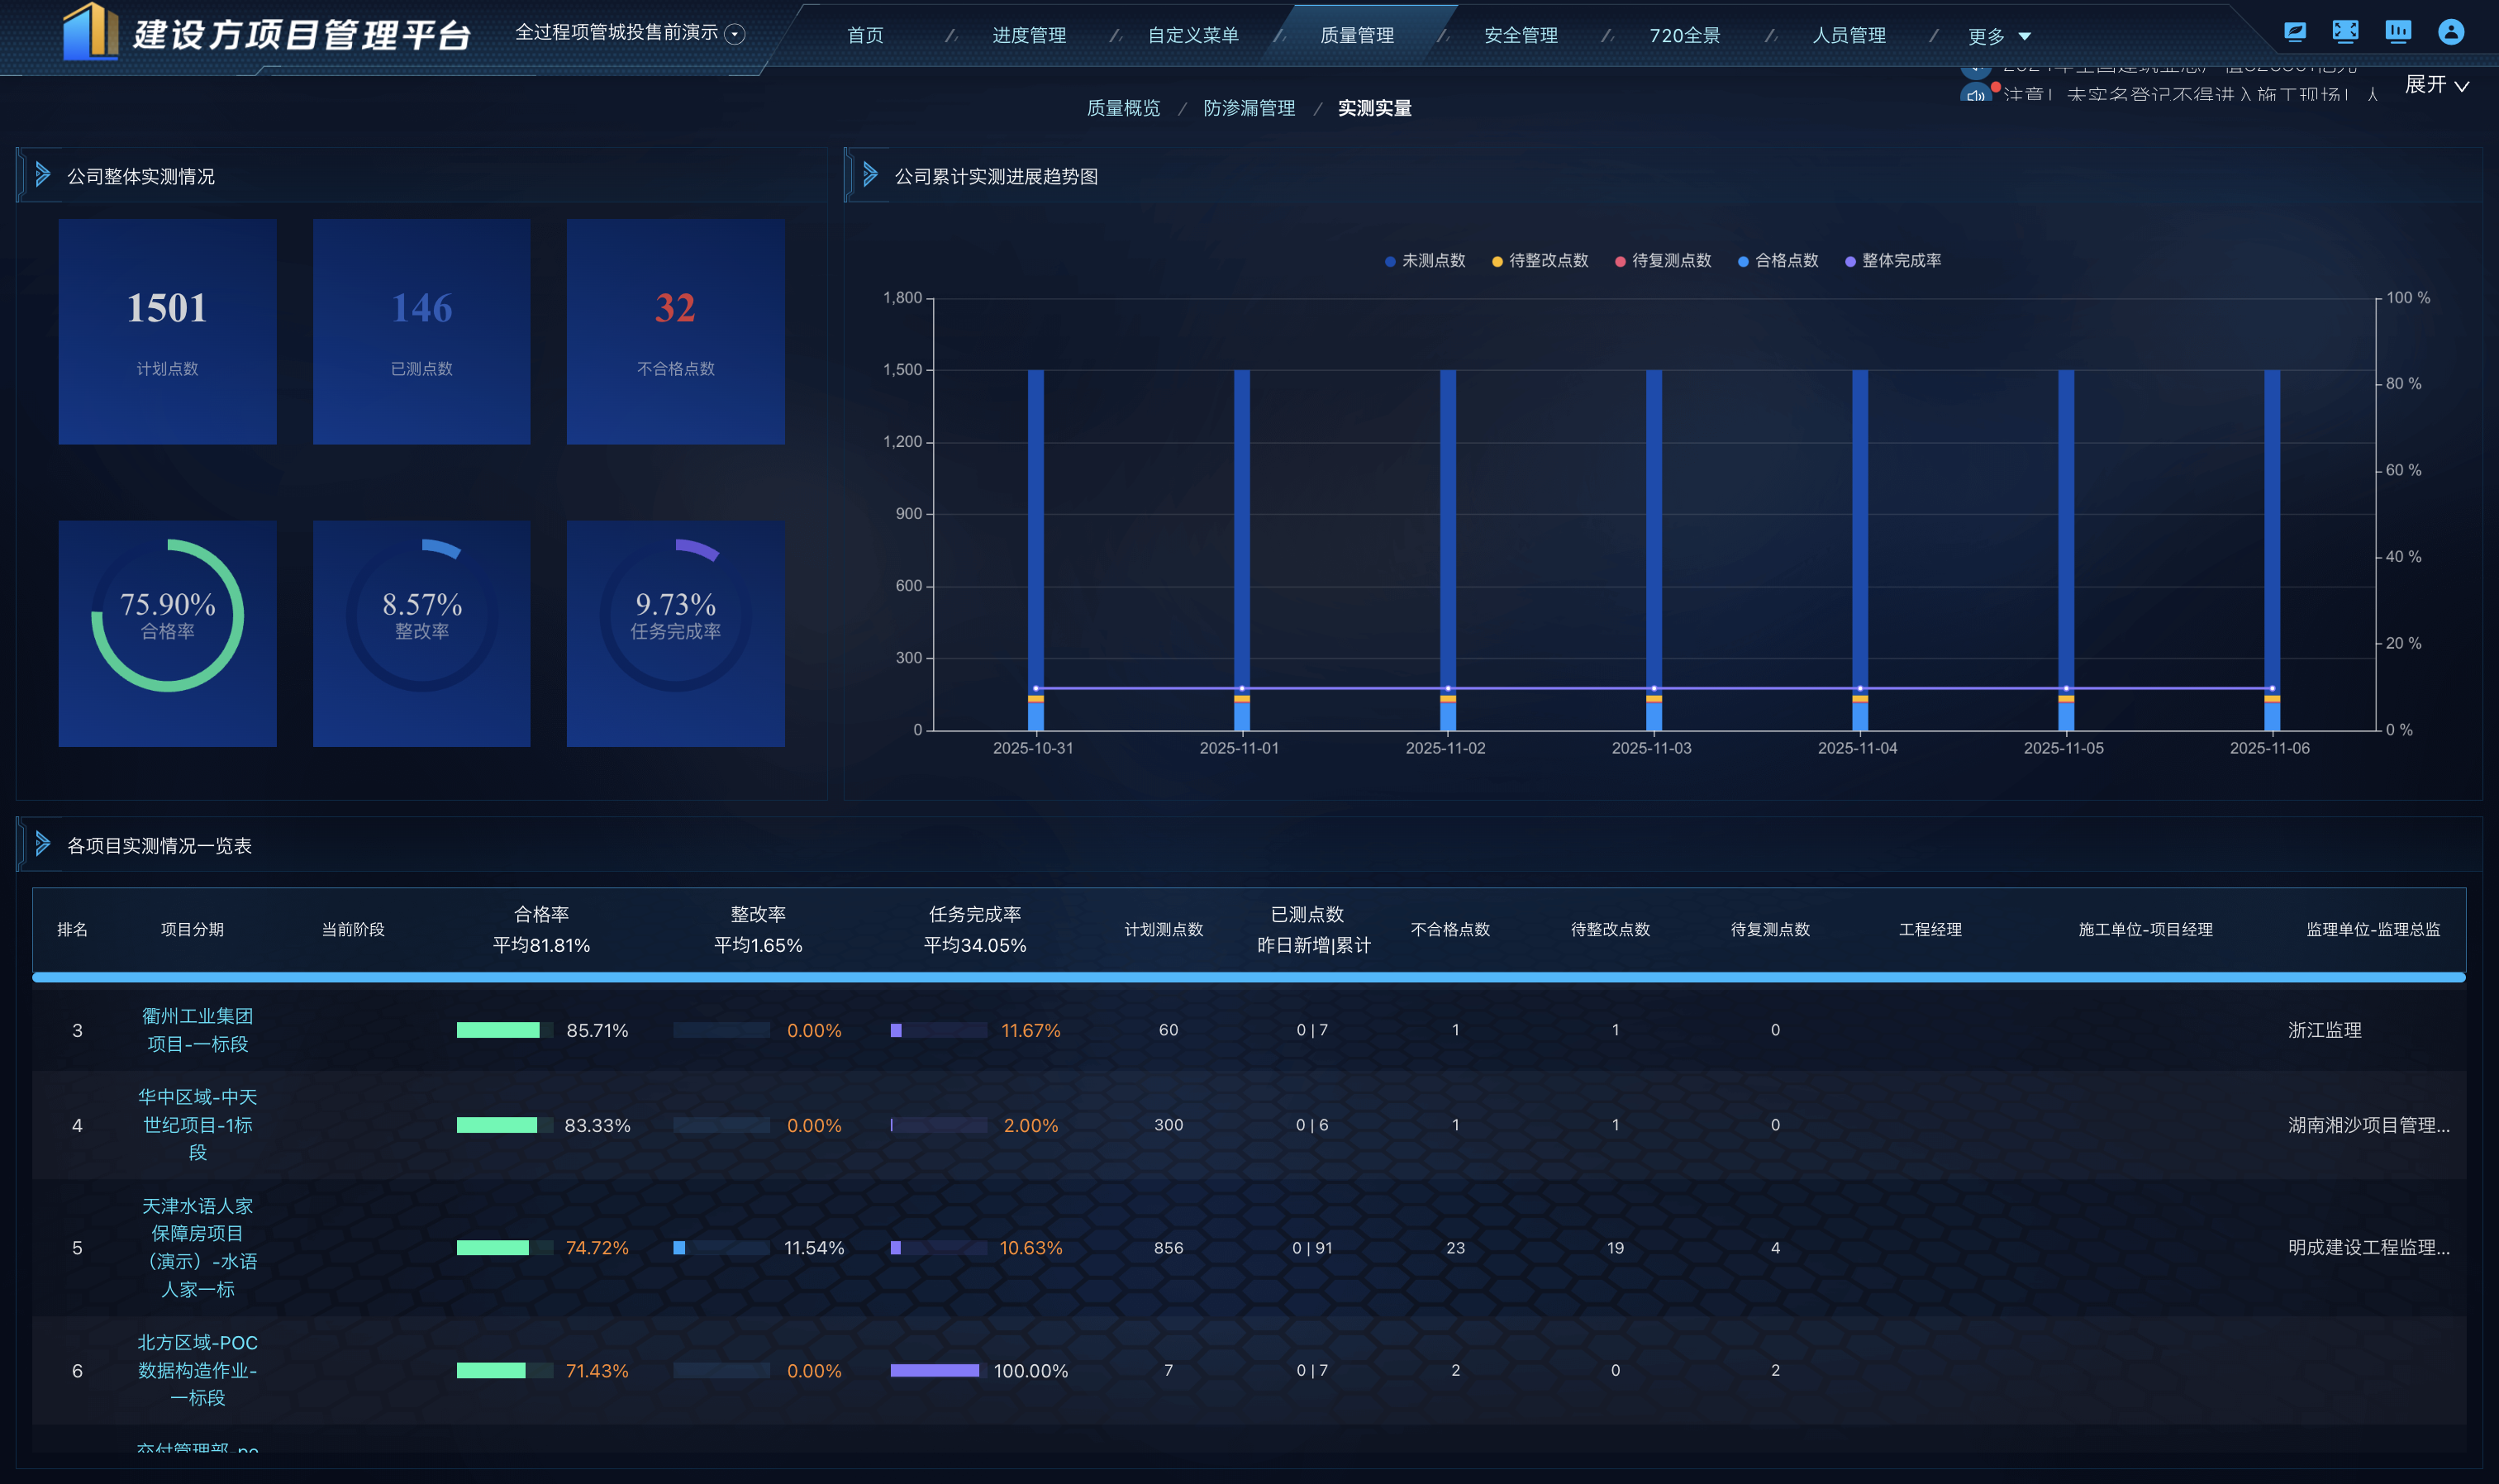Click arrow icon beside 各项目实测情况一览表

(42, 845)
